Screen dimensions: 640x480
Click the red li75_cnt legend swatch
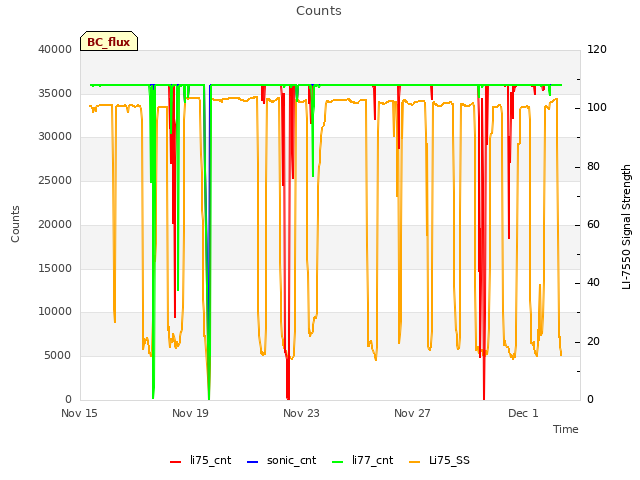click(176, 462)
